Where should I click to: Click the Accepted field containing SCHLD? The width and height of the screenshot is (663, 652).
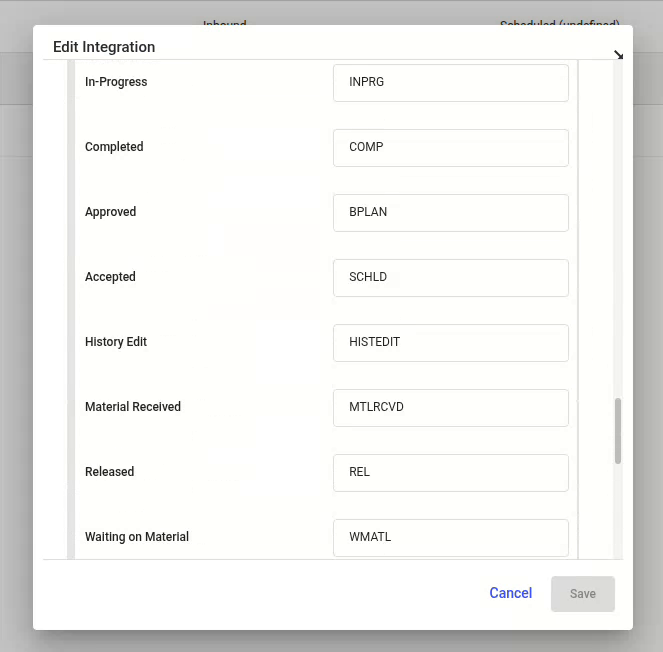[451, 278]
